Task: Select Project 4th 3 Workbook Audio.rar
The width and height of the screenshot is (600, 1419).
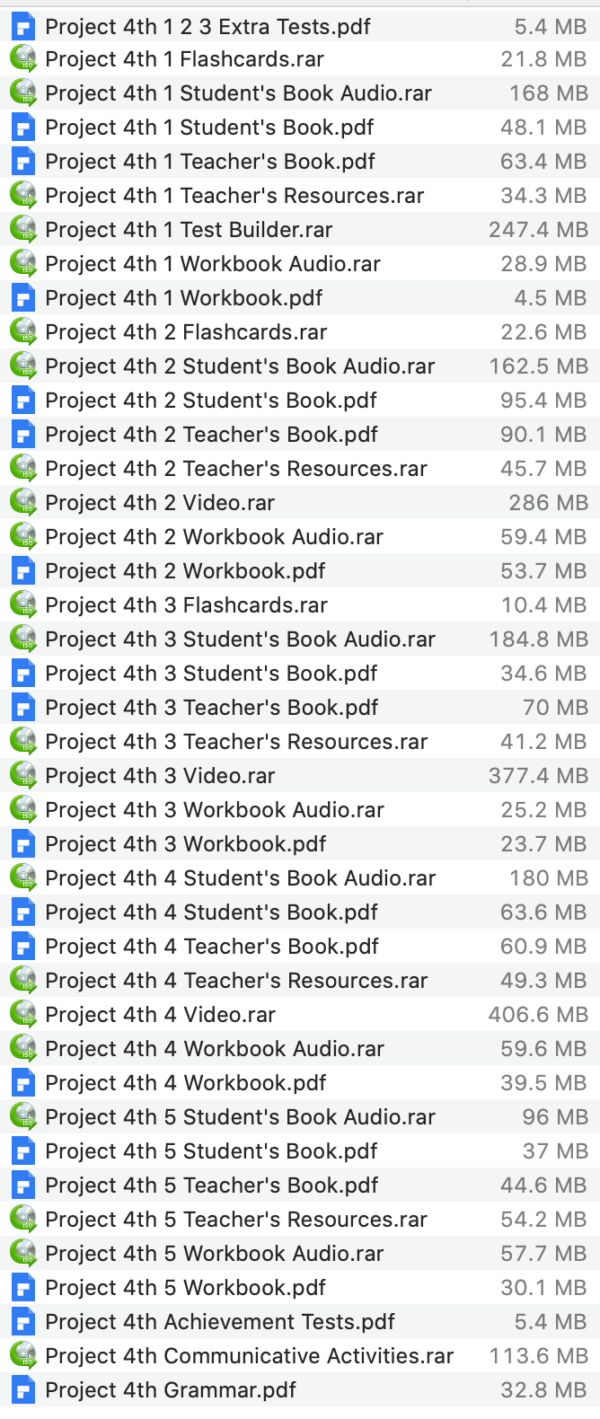Action: click(x=214, y=810)
